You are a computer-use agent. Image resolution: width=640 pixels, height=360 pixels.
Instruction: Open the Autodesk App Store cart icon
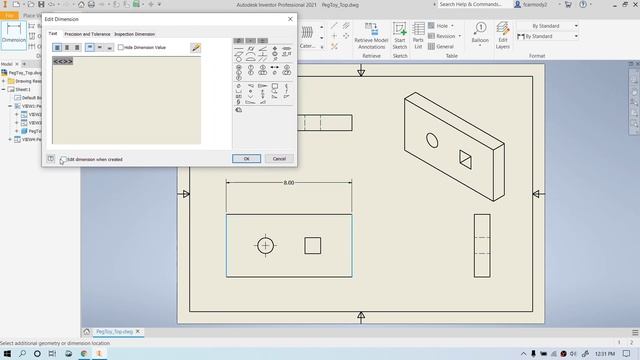coord(568,4)
